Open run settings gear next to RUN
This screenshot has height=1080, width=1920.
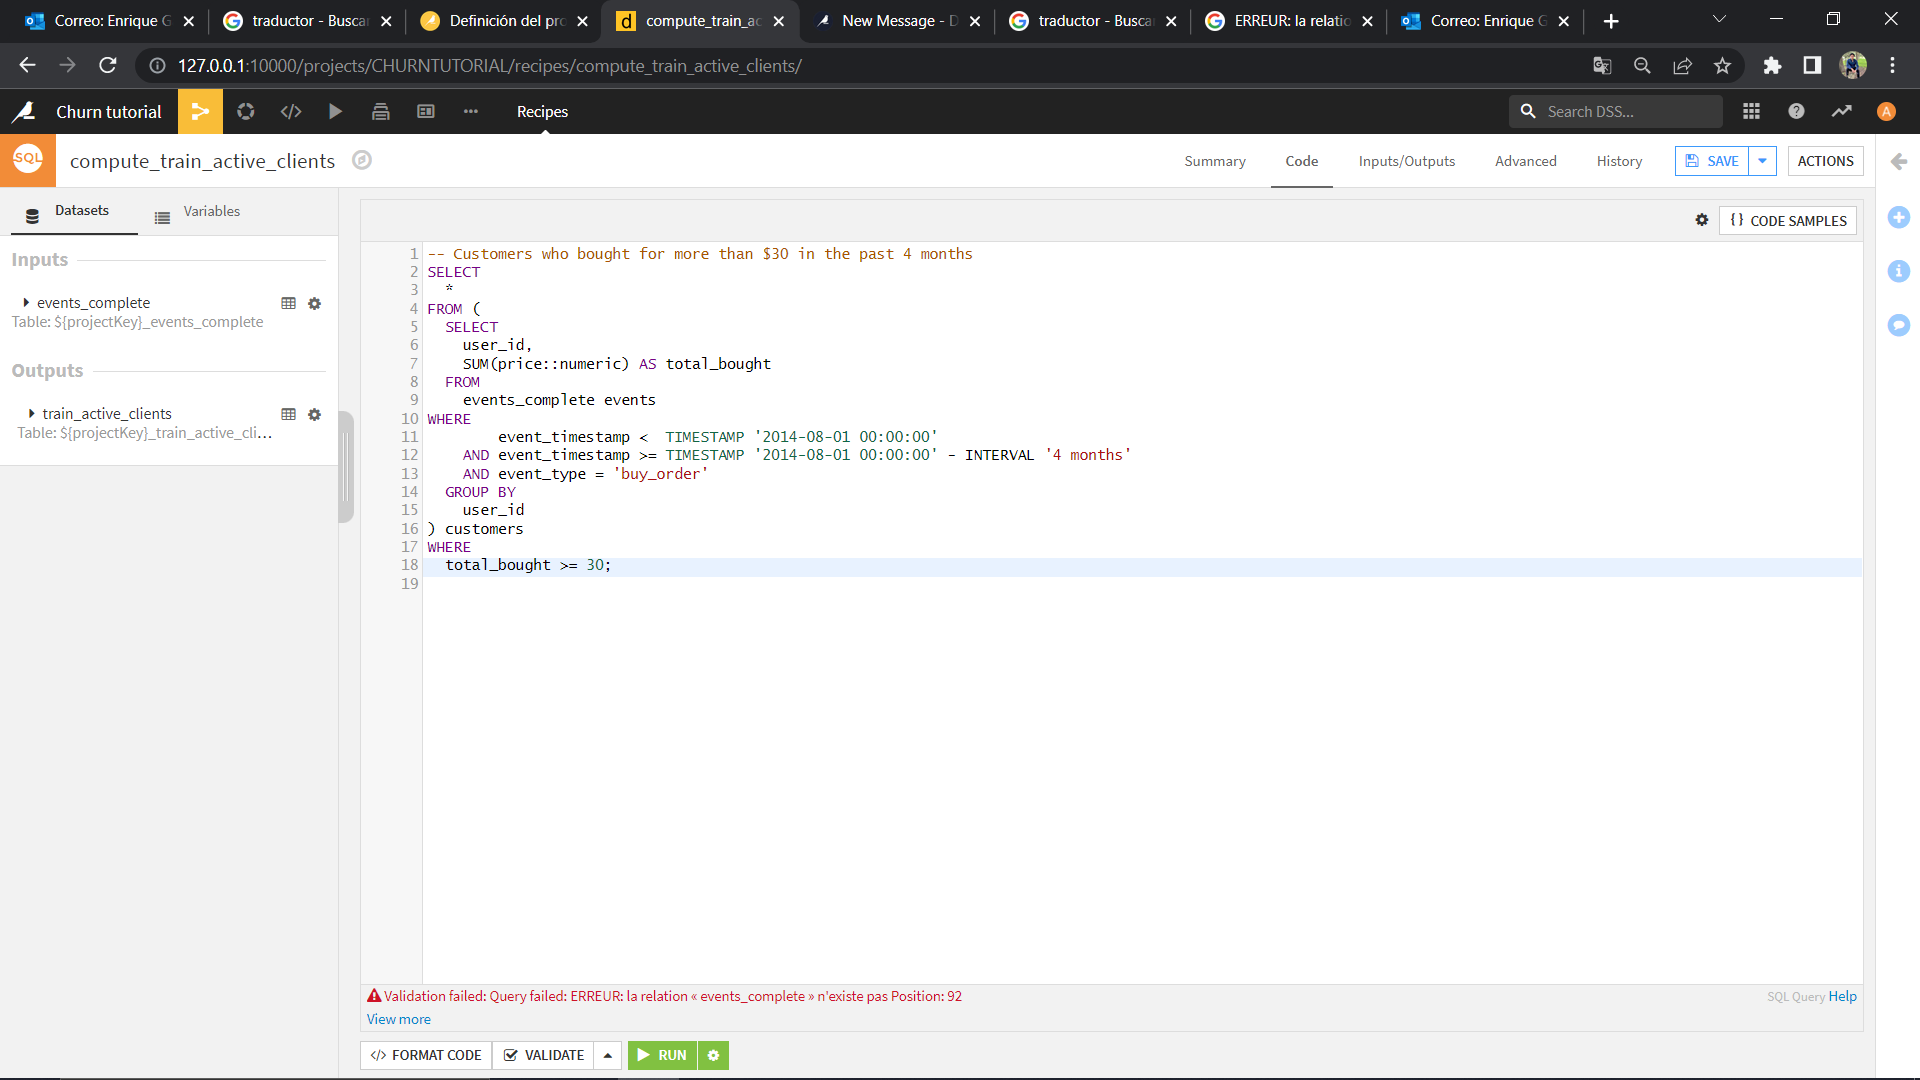point(713,1055)
